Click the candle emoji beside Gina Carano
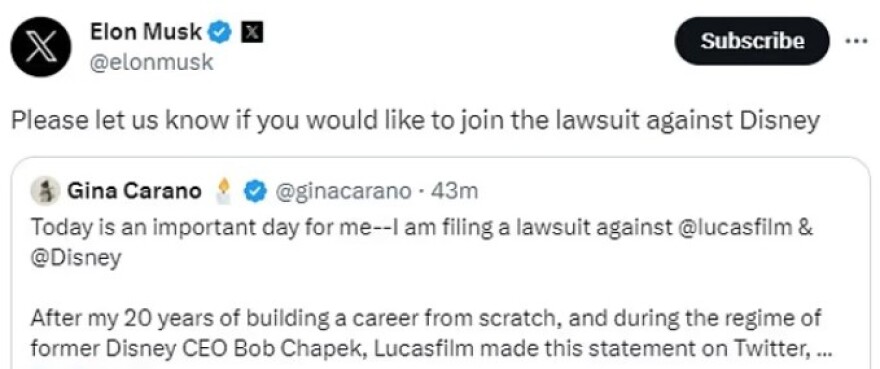Image resolution: width=880 pixels, height=369 pixels. point(223,190)
